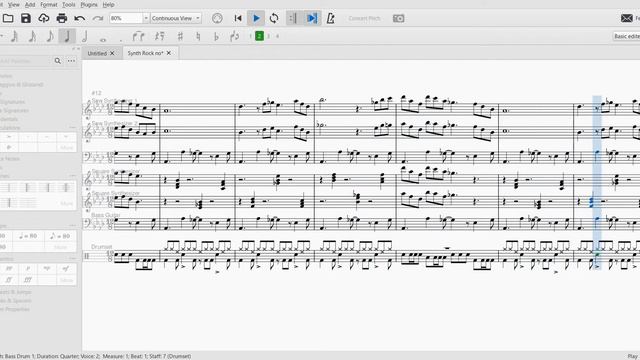640x360 pixels.
Task: Toggle the metronome icon
Action: click(330, 18)
